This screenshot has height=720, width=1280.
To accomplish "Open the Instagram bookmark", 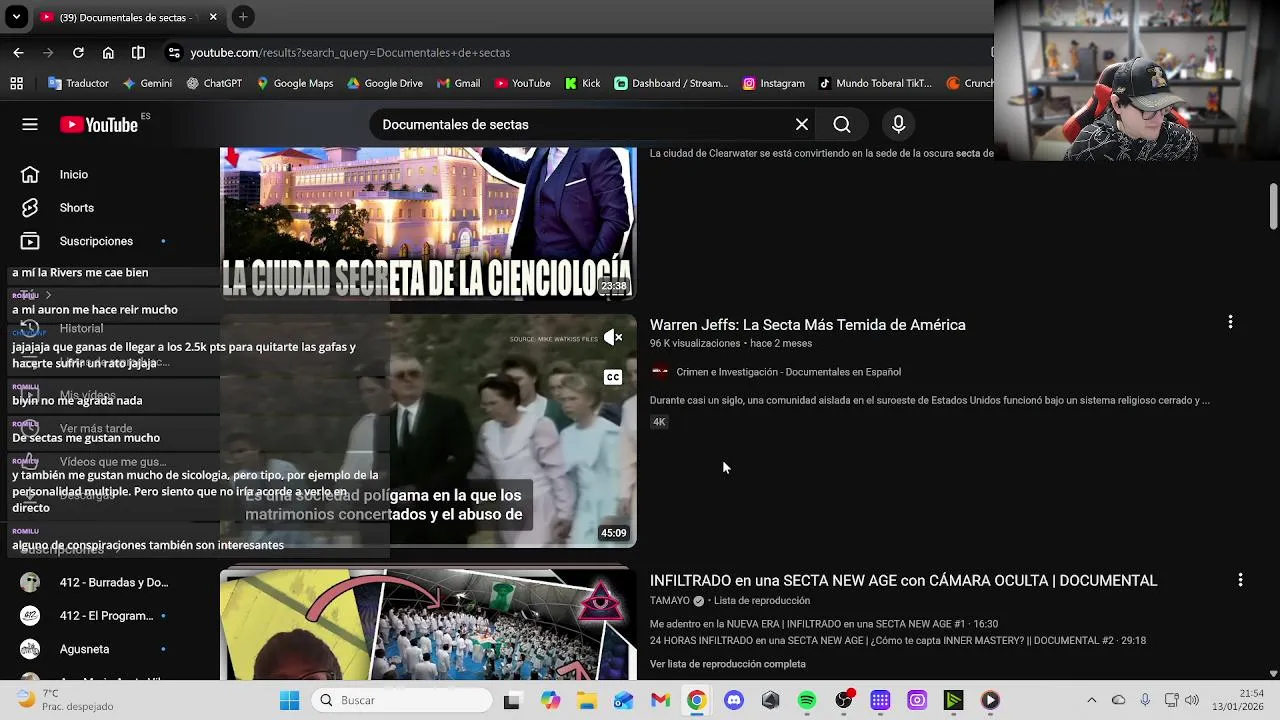I will pyautogui.click(x=773, y=83).
